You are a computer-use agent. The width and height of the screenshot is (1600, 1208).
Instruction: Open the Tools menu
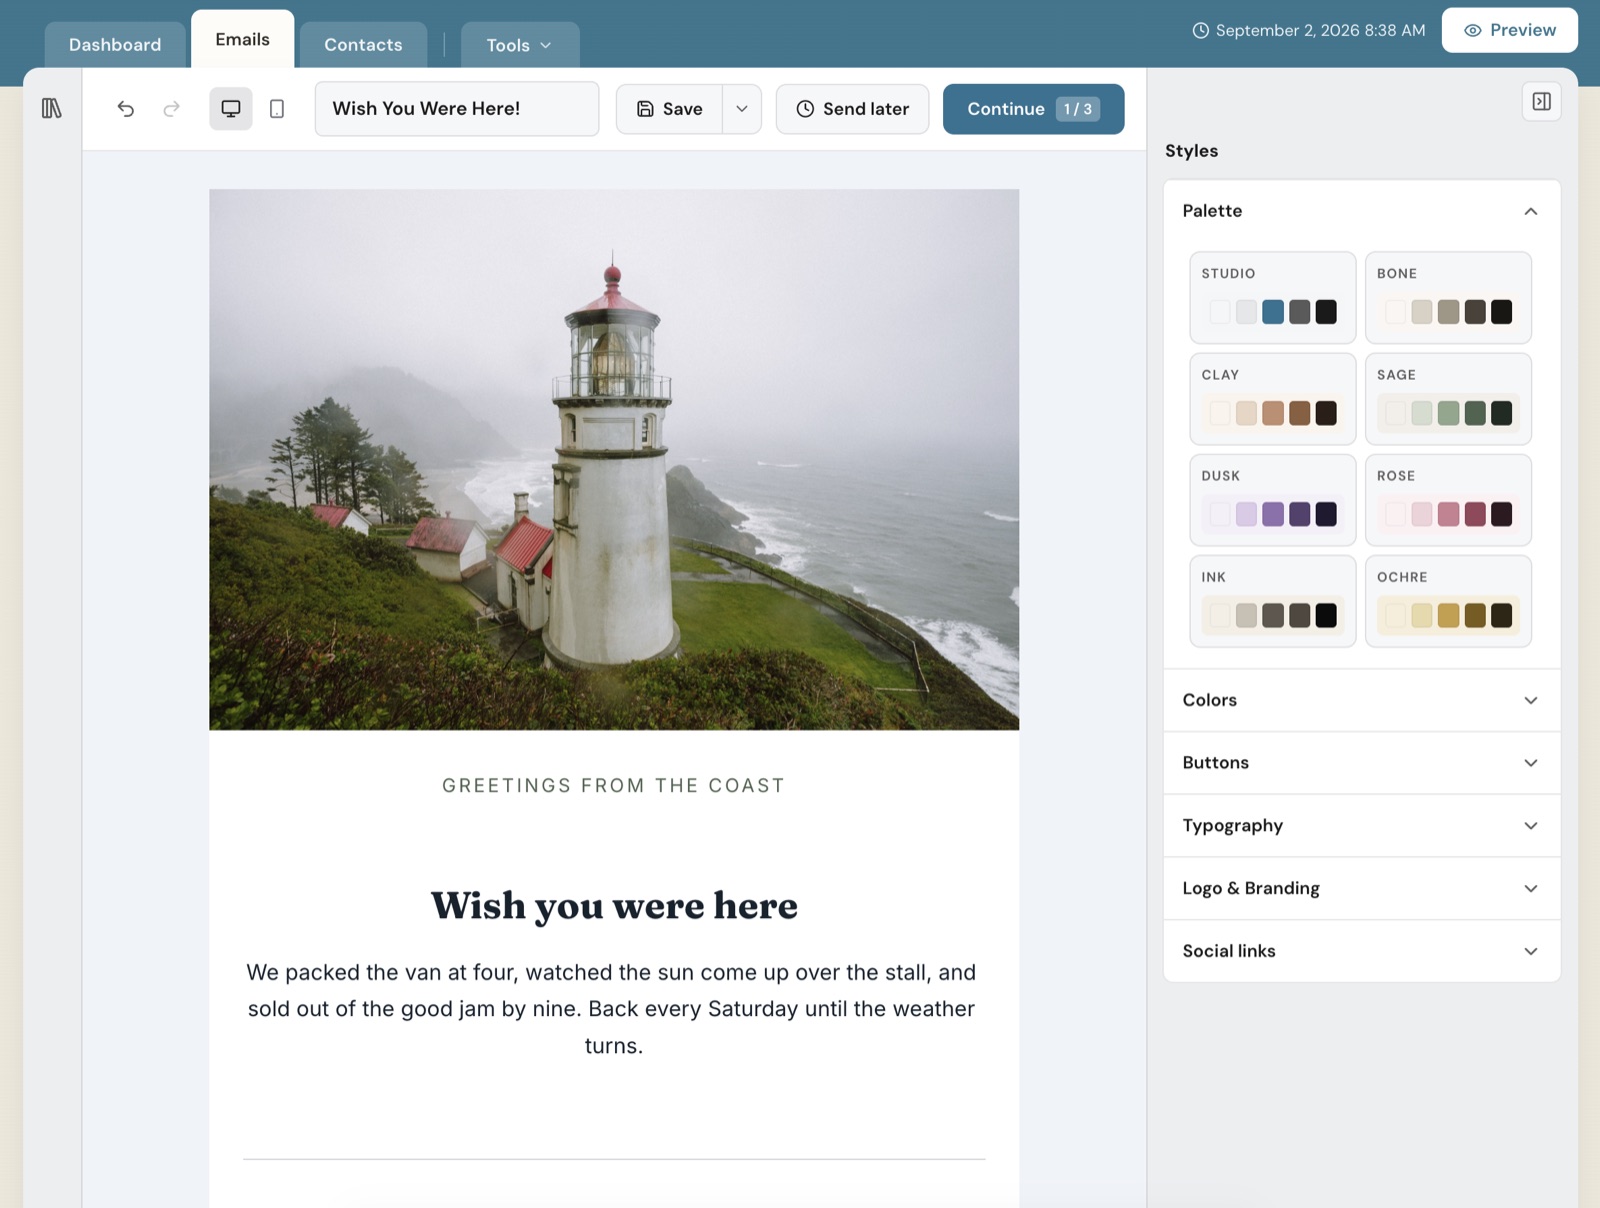tap(519, 45)
